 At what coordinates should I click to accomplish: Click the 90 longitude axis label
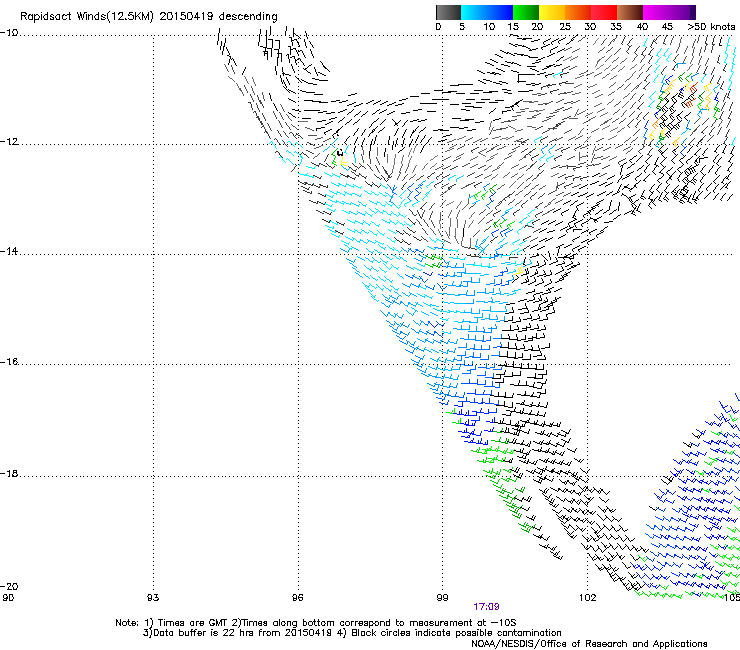click(x=8, y=597)
